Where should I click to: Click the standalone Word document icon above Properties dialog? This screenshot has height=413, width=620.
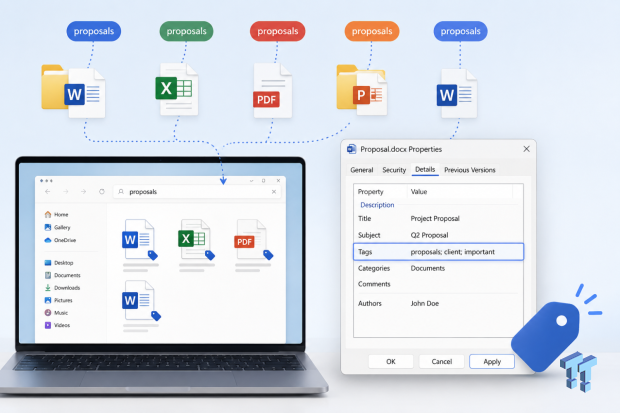pos(457,93)
